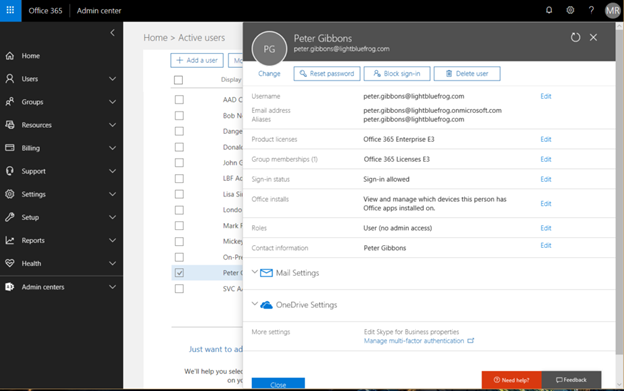Expand the Support menu chevron
Image resolution: width=624 pixels, height=391 pixels.
click(x=113, y=171)
